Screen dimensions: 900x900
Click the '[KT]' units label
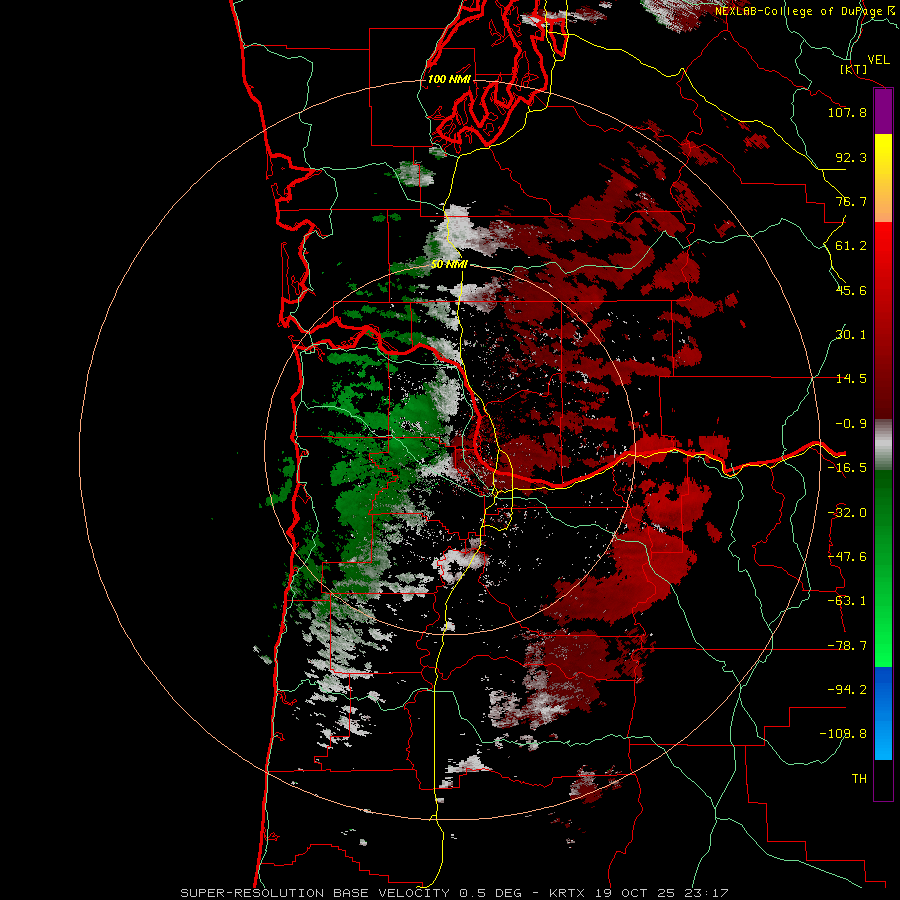854,69
